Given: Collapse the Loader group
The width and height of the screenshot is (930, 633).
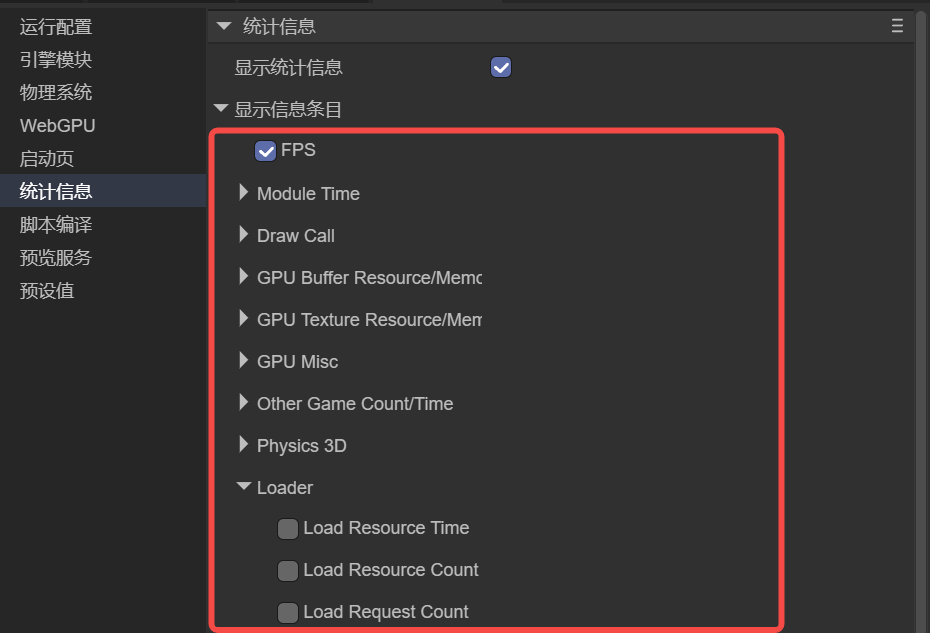Looking at the screenshot, I should coord(243,487).
